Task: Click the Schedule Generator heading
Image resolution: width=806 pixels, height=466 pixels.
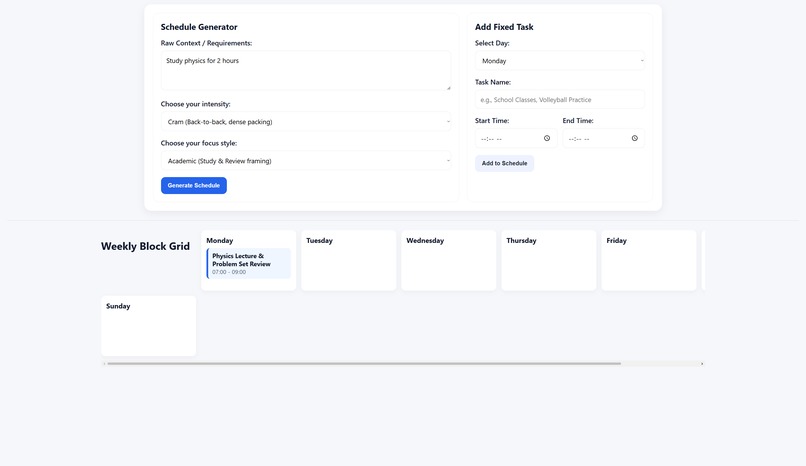Action: (199, 27)
